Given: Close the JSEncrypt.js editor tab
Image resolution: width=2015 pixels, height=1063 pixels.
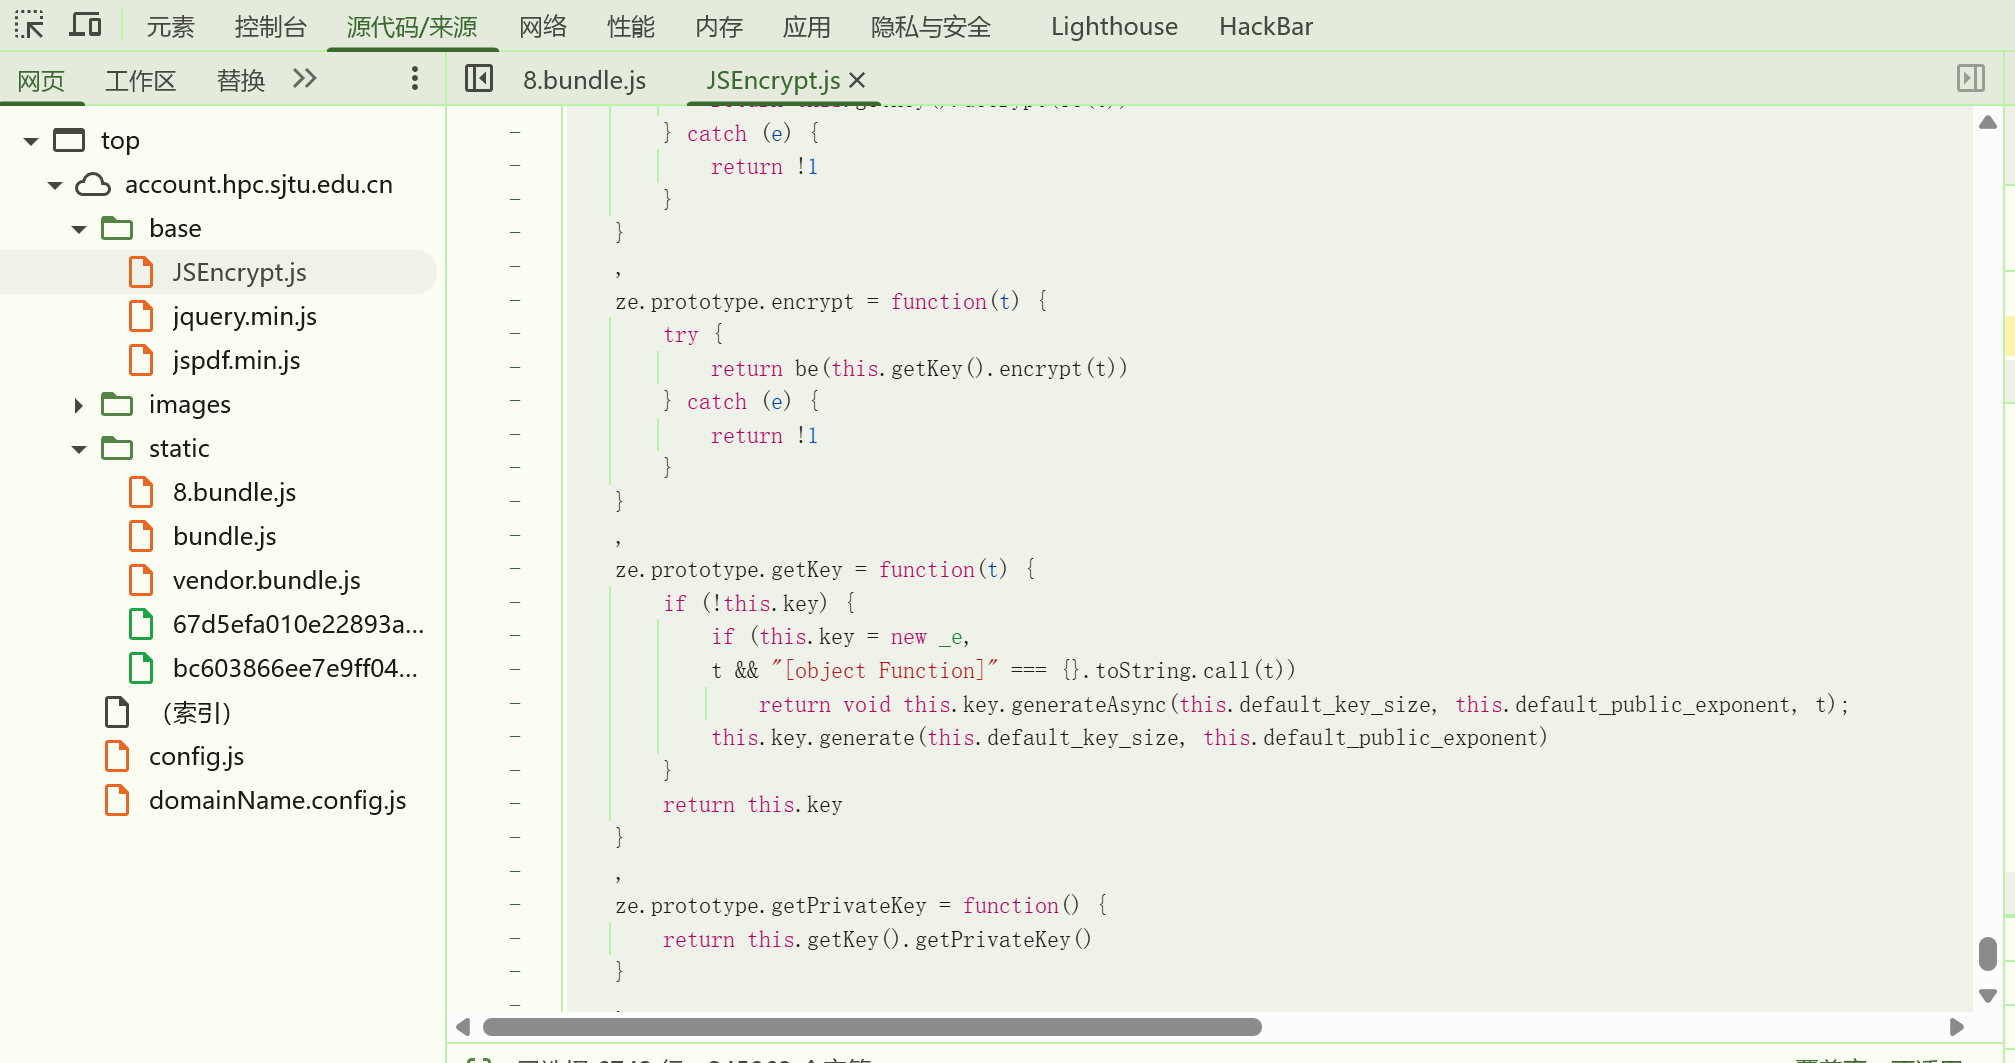Looking at the screenshot, I should point(857,80).
